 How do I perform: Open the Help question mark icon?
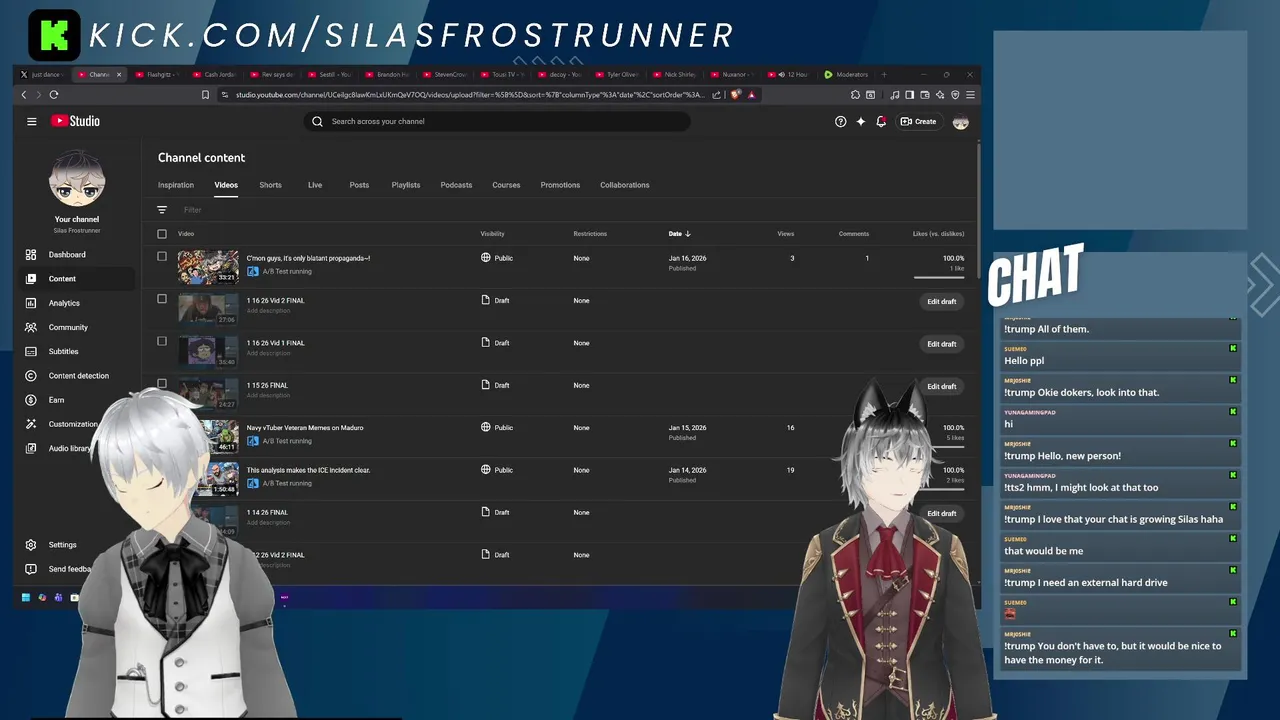pos(840,121)
